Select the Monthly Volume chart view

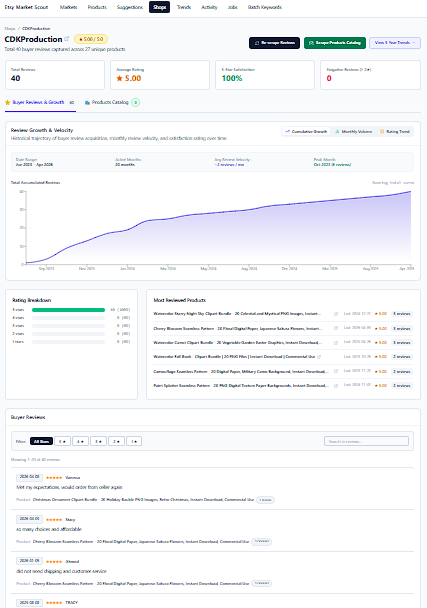click(353, 131)
